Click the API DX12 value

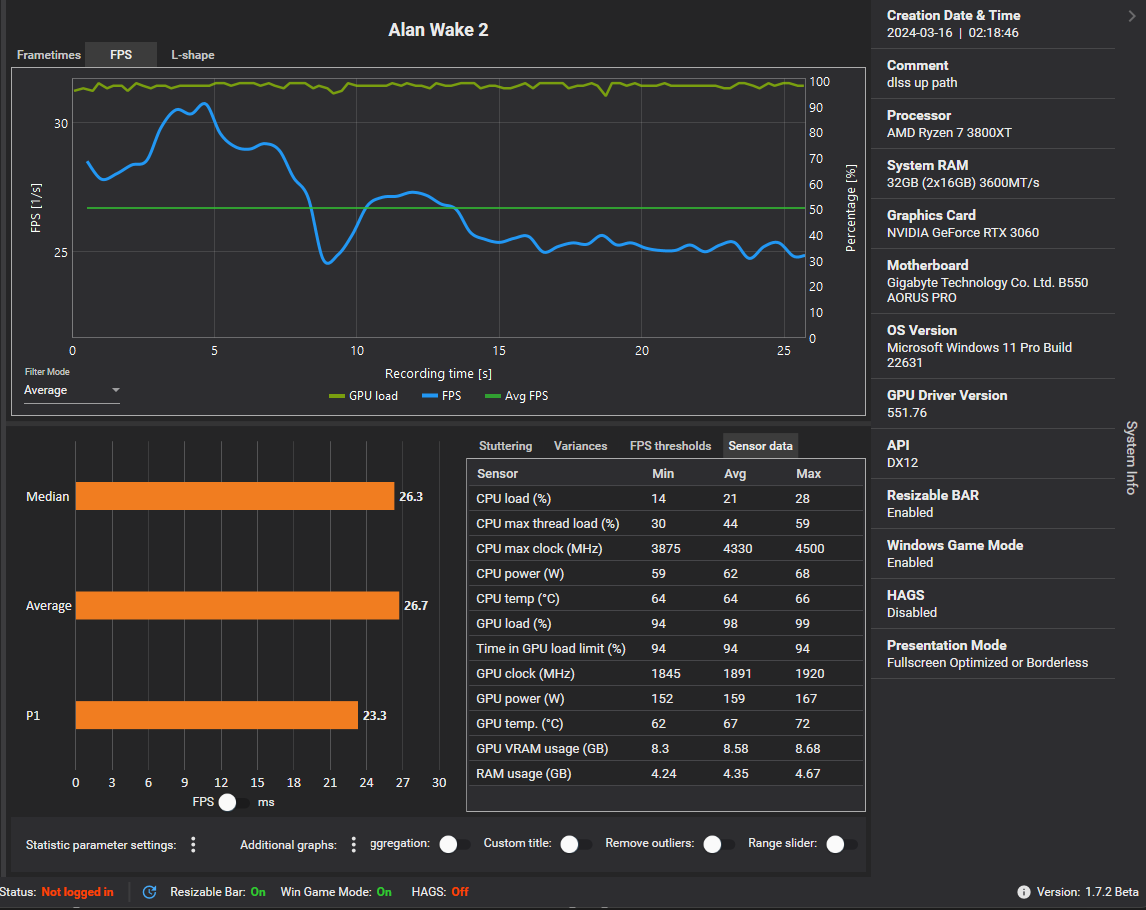(902, 463)
